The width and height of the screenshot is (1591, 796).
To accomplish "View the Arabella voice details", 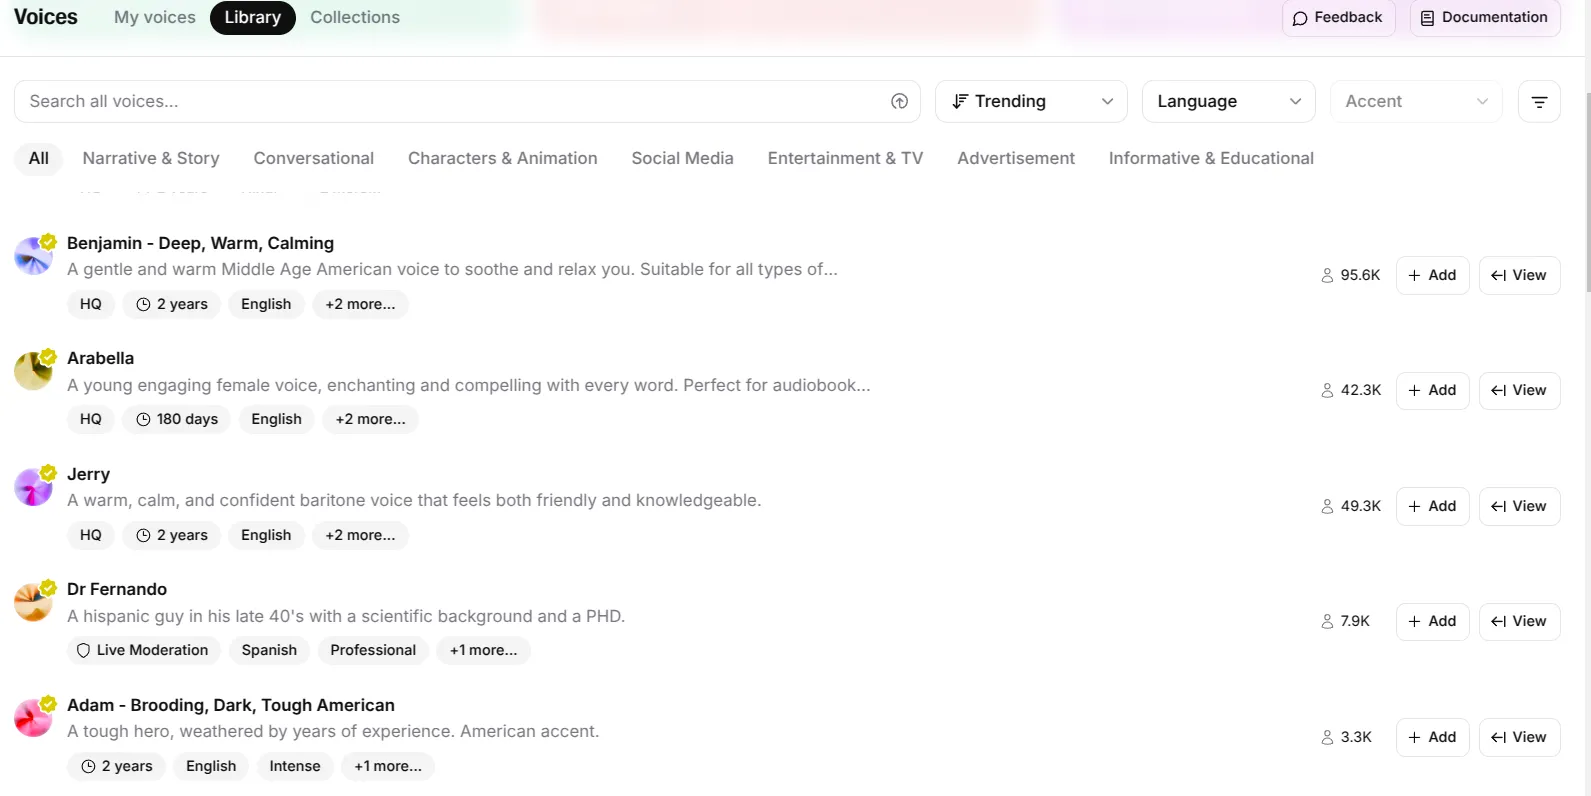I will [x=1519, y=390].
